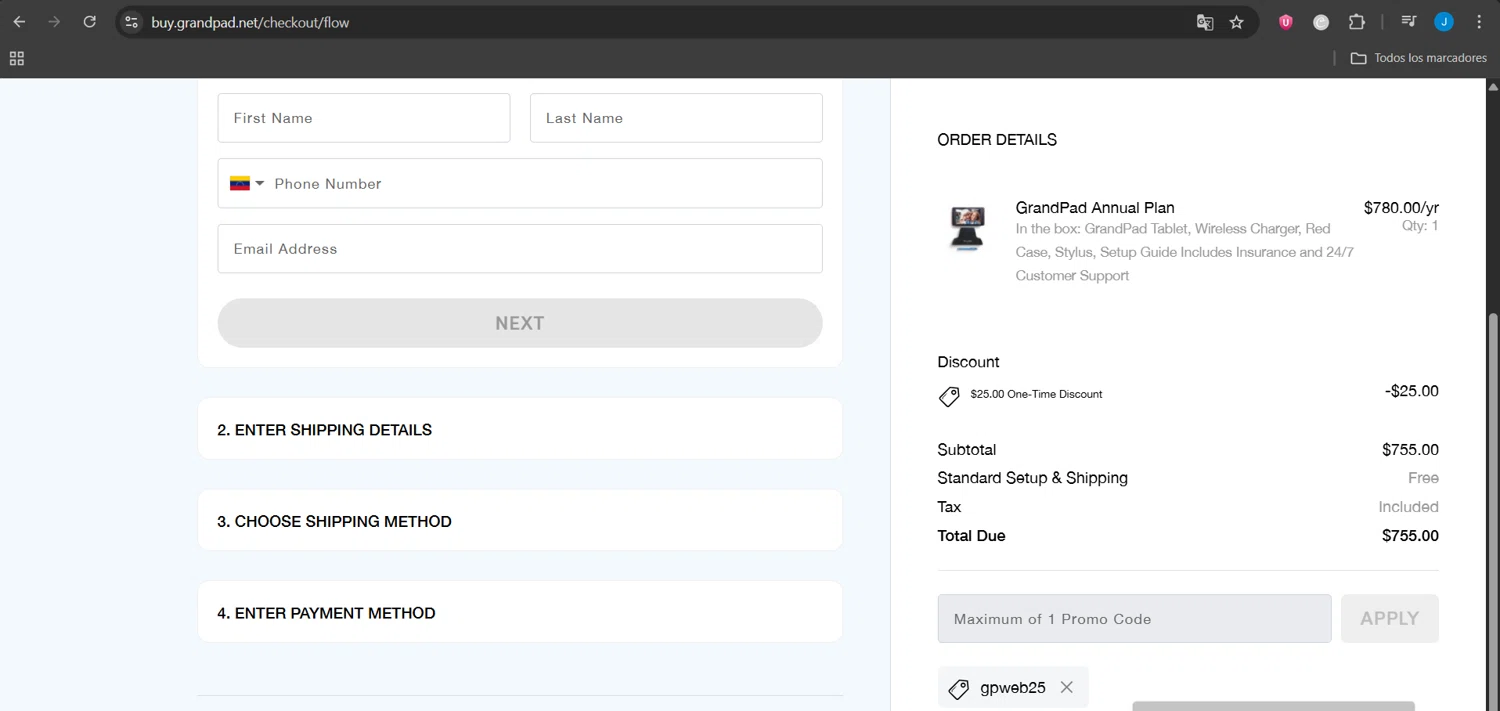Click the address bar URL
Viewport: 1500px width, 711px height.
point(250,22)
